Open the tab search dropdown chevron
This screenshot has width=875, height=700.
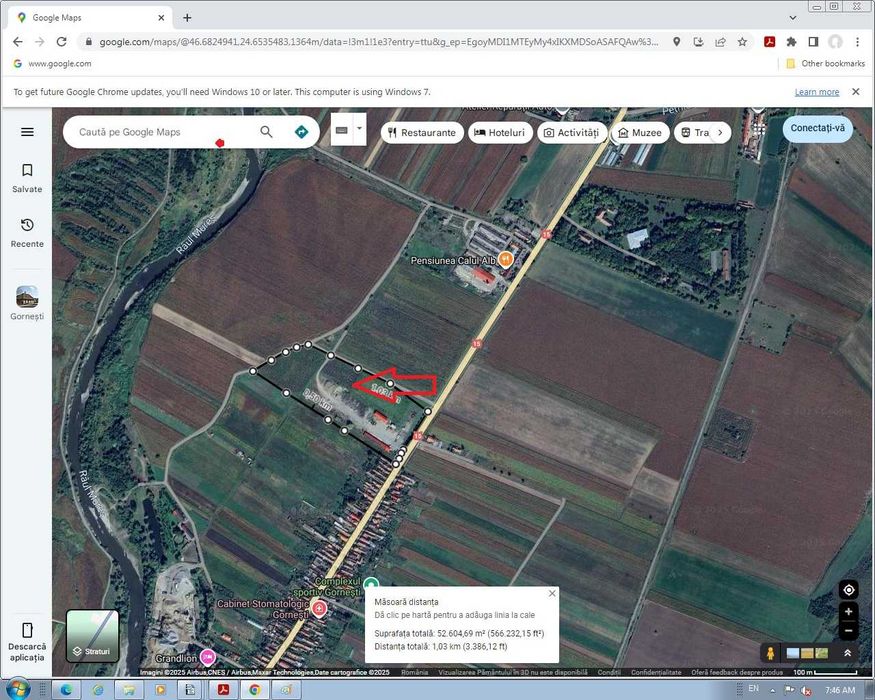(x=792, y=18)
